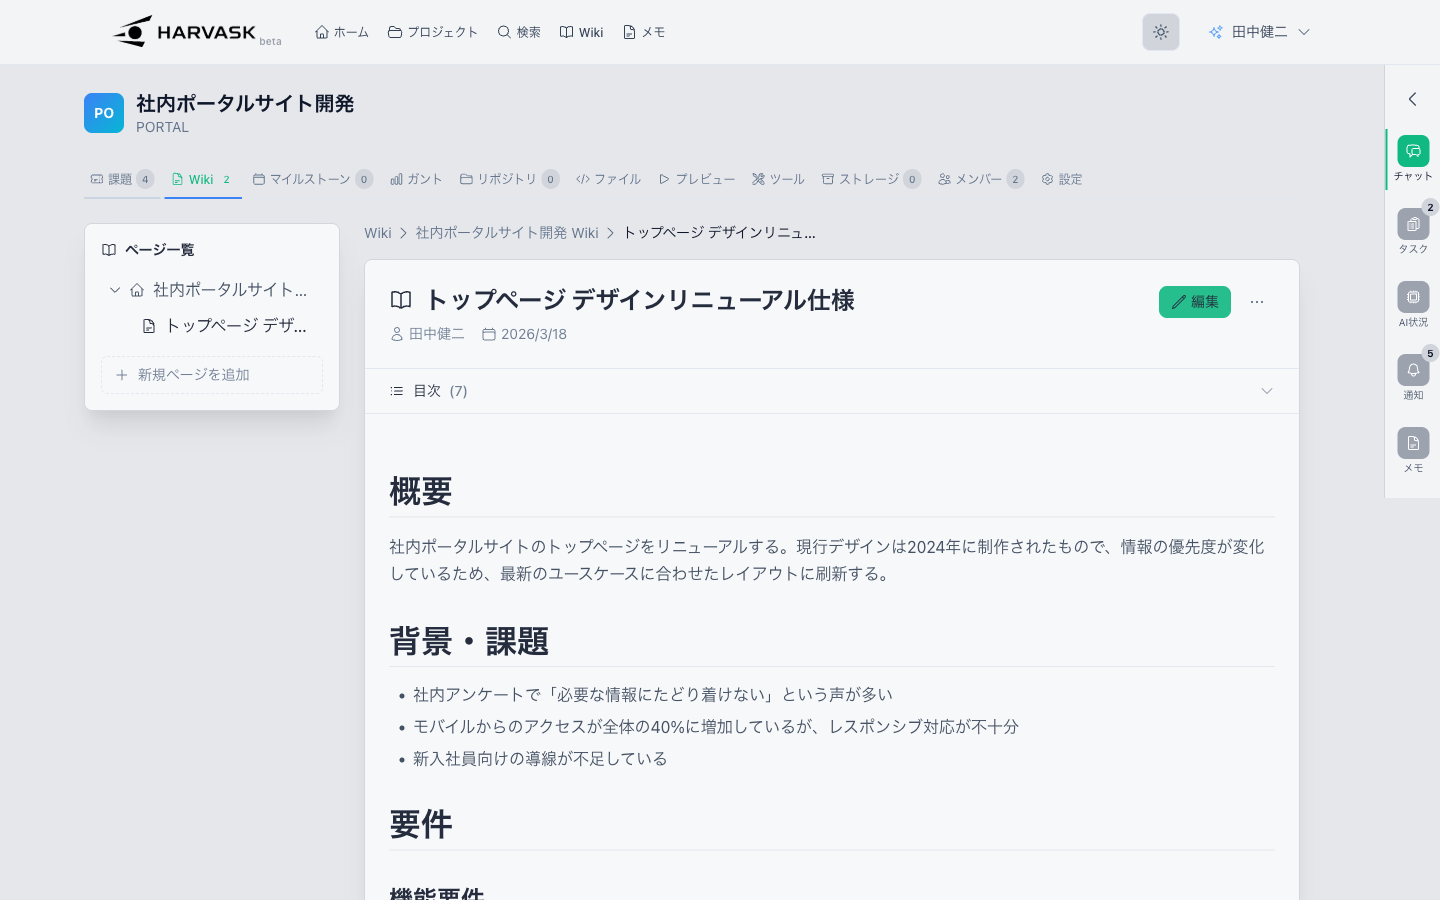
Task: Toggle the light/dark theme button
Action: tap(1160, 32)
